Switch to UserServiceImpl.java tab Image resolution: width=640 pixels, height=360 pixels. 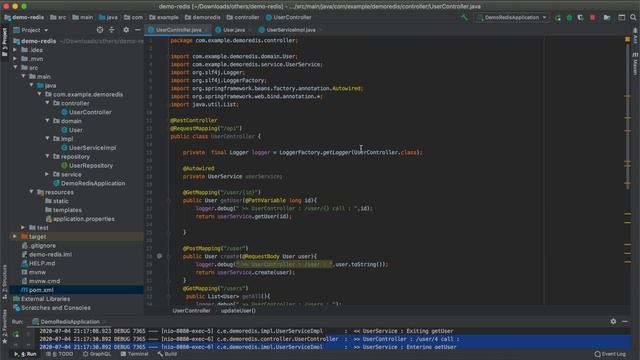point(291,30)
